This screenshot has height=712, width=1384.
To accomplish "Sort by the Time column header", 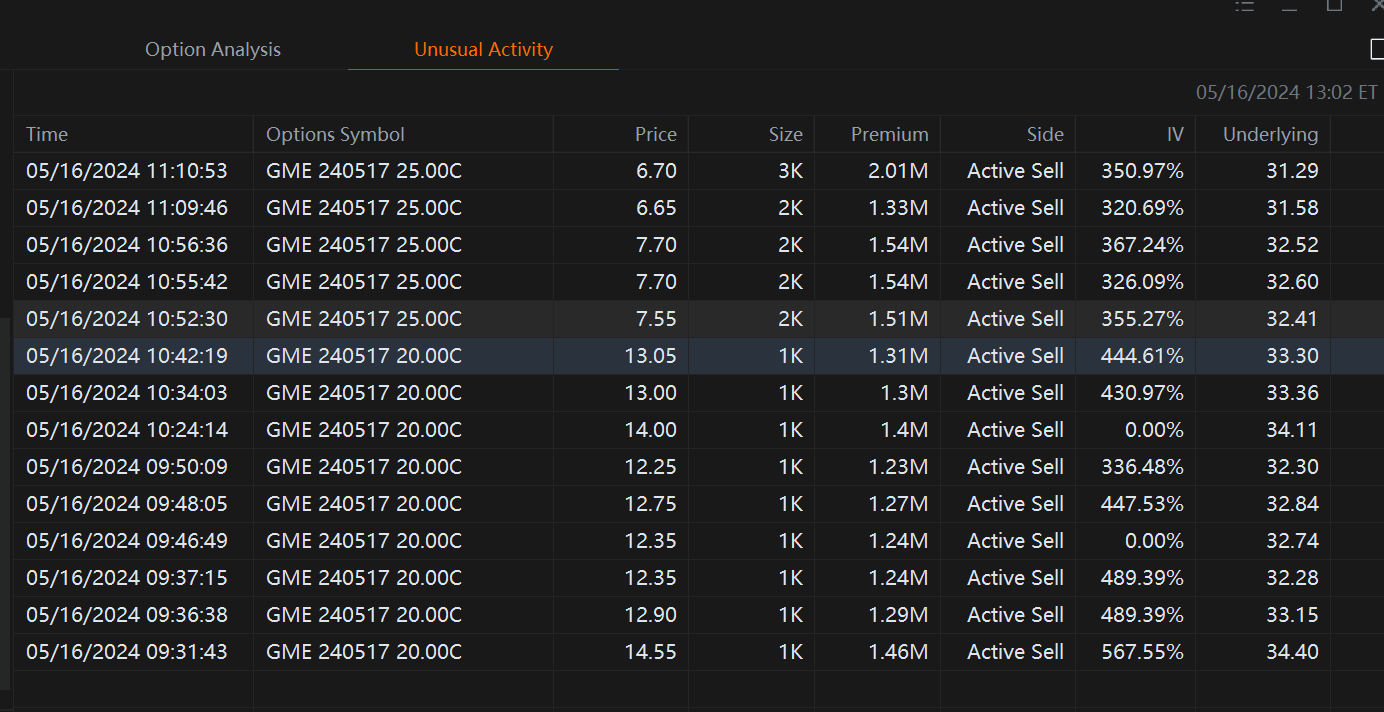I will point(47,134).
